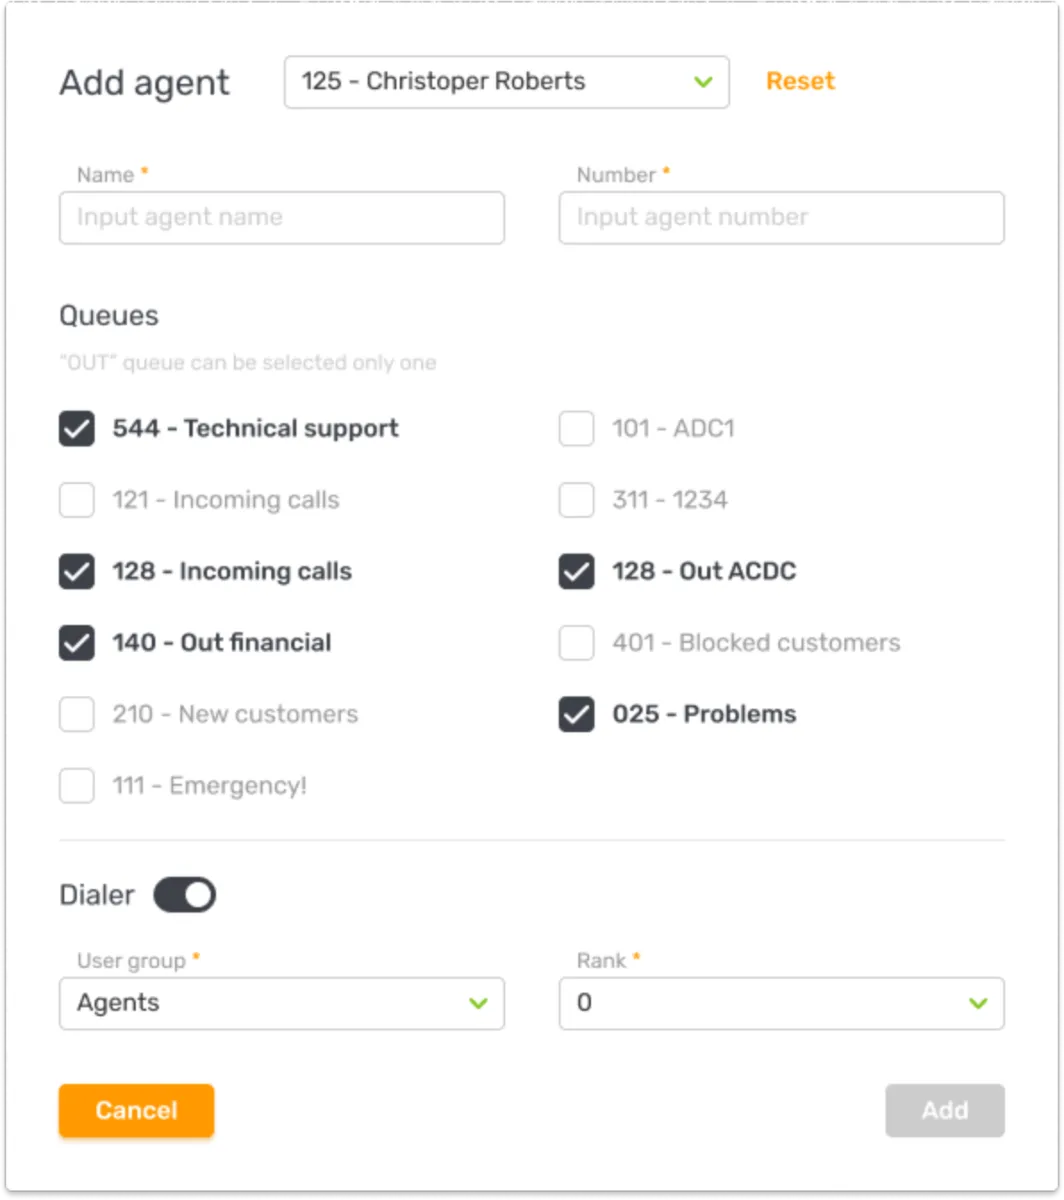This screenshot has width=1064, height=1200.
Task: Uncheck 128 - Incoming calls checkbox
Action: point(77,572)
